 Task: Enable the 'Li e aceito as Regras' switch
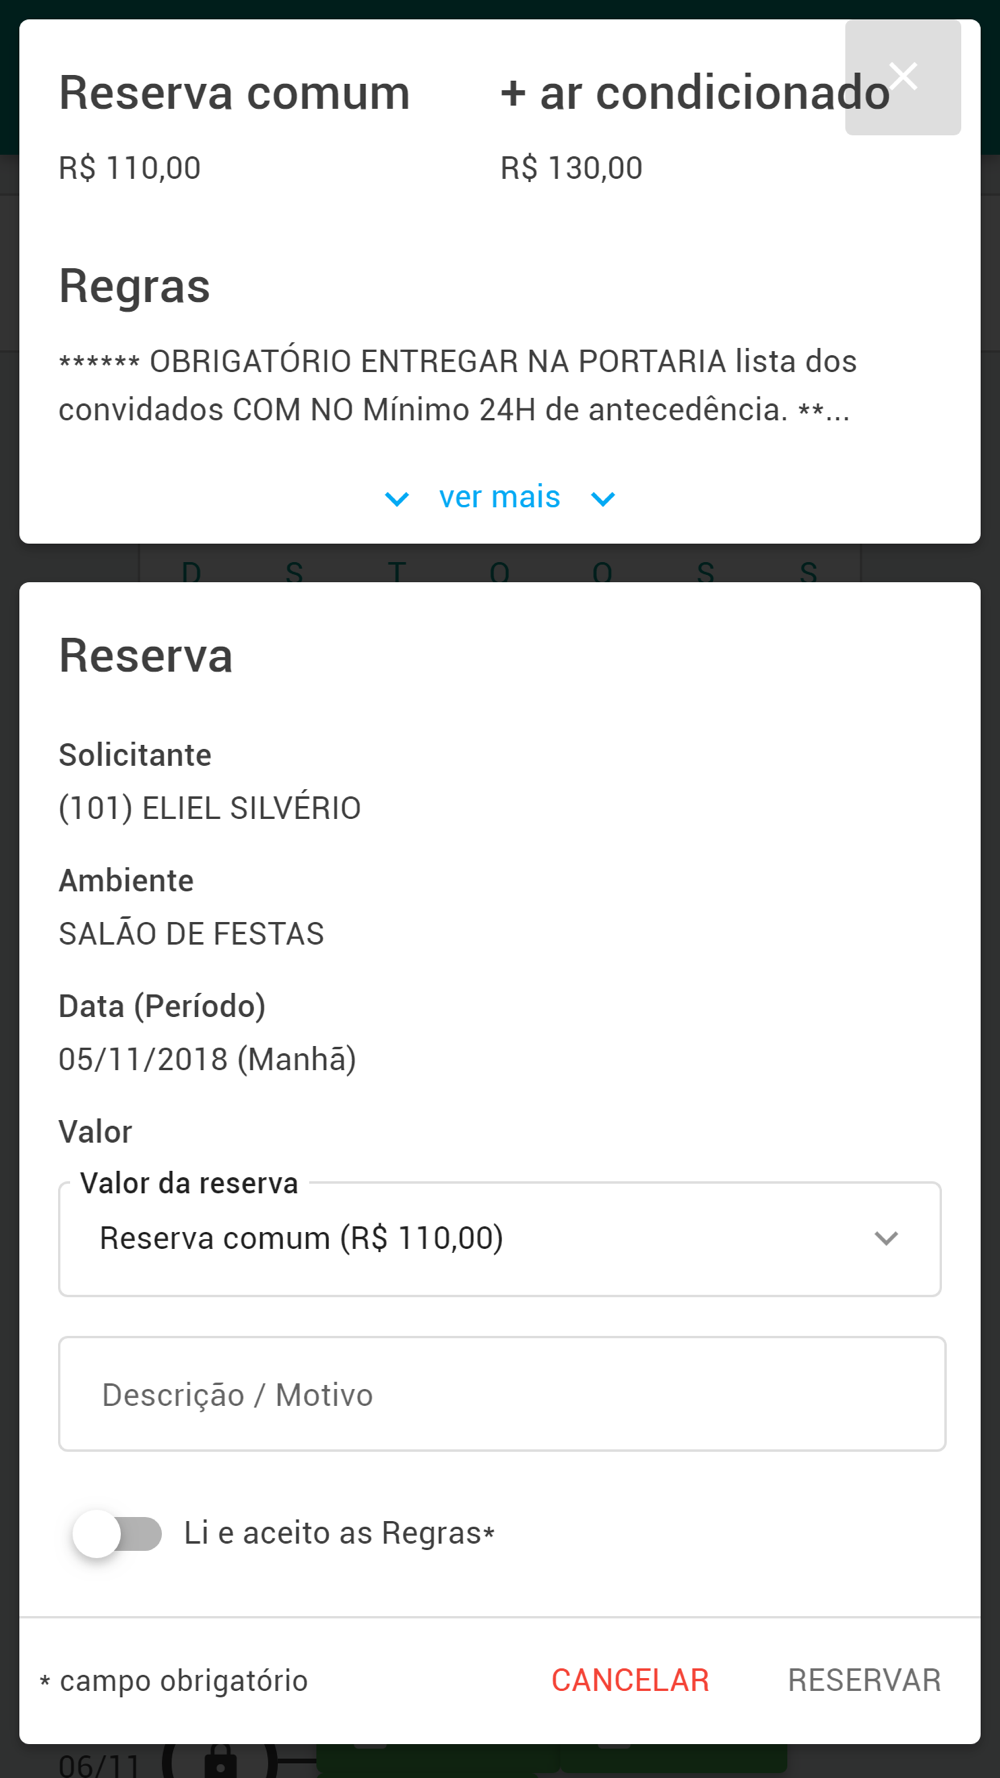point(118,1533)
